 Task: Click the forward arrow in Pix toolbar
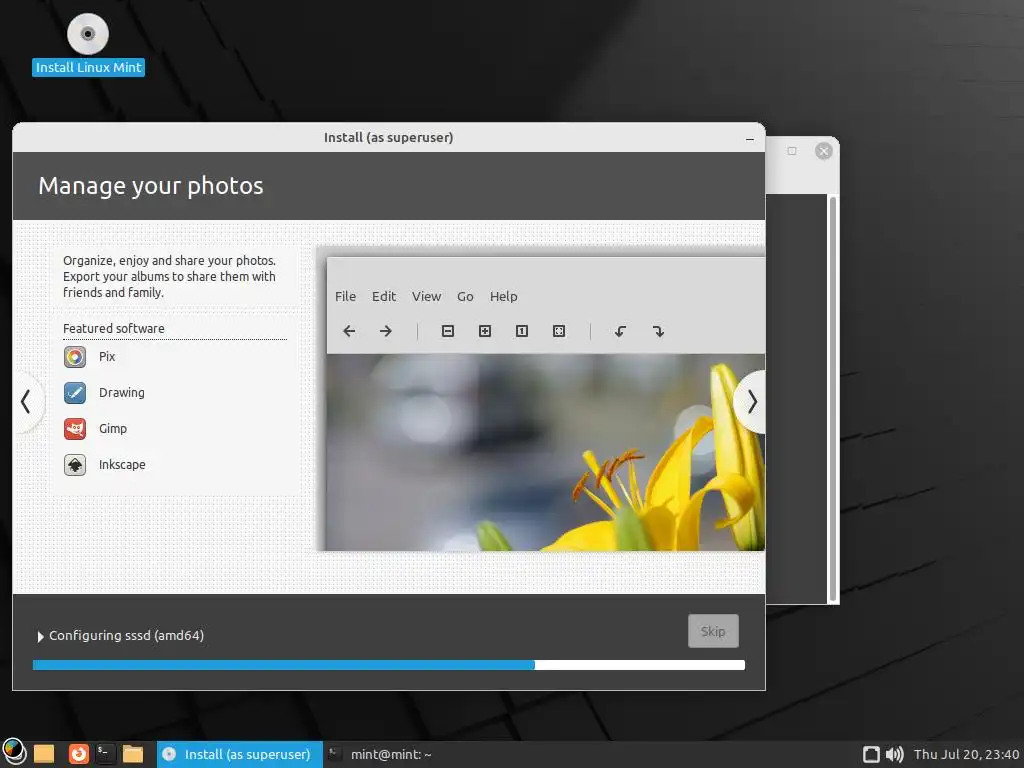(x=386, y=331)
